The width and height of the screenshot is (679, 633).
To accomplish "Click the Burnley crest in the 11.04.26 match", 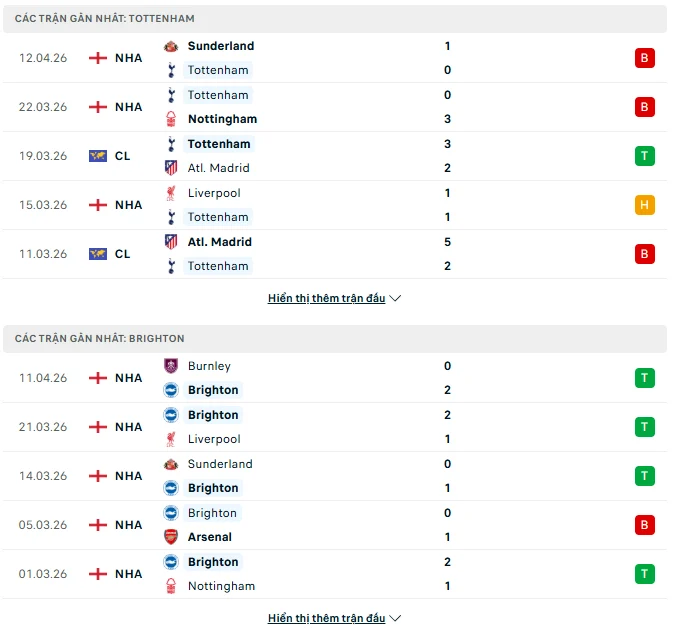I will 171,366.
